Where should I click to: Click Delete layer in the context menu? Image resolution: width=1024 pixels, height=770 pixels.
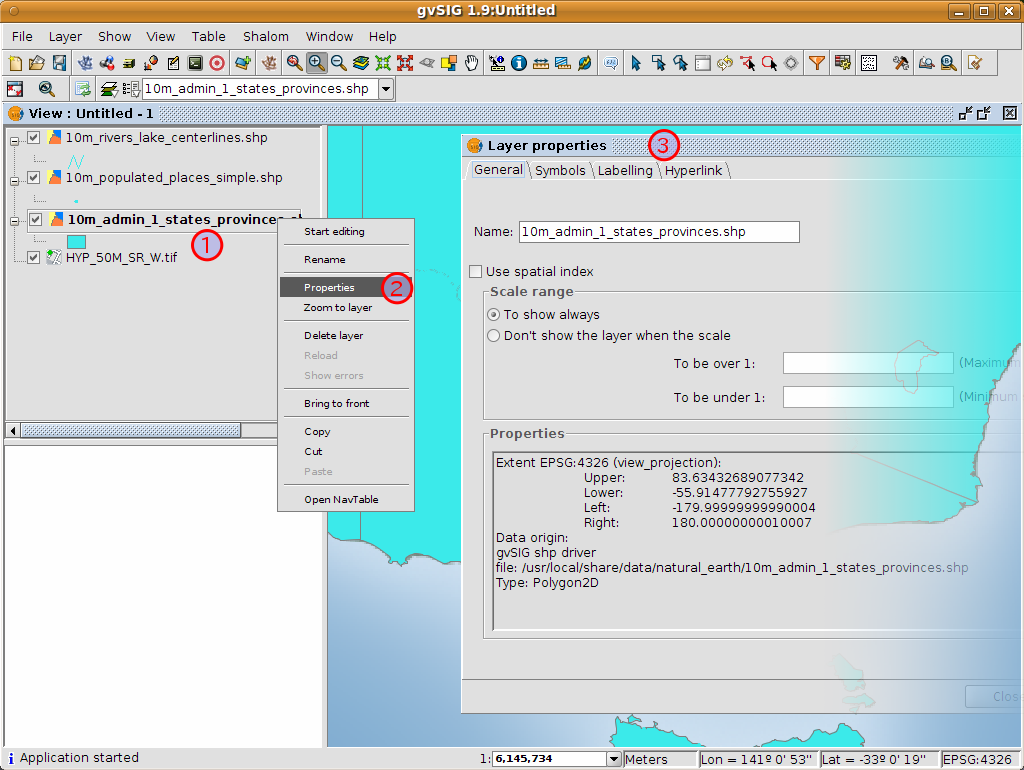334,336
